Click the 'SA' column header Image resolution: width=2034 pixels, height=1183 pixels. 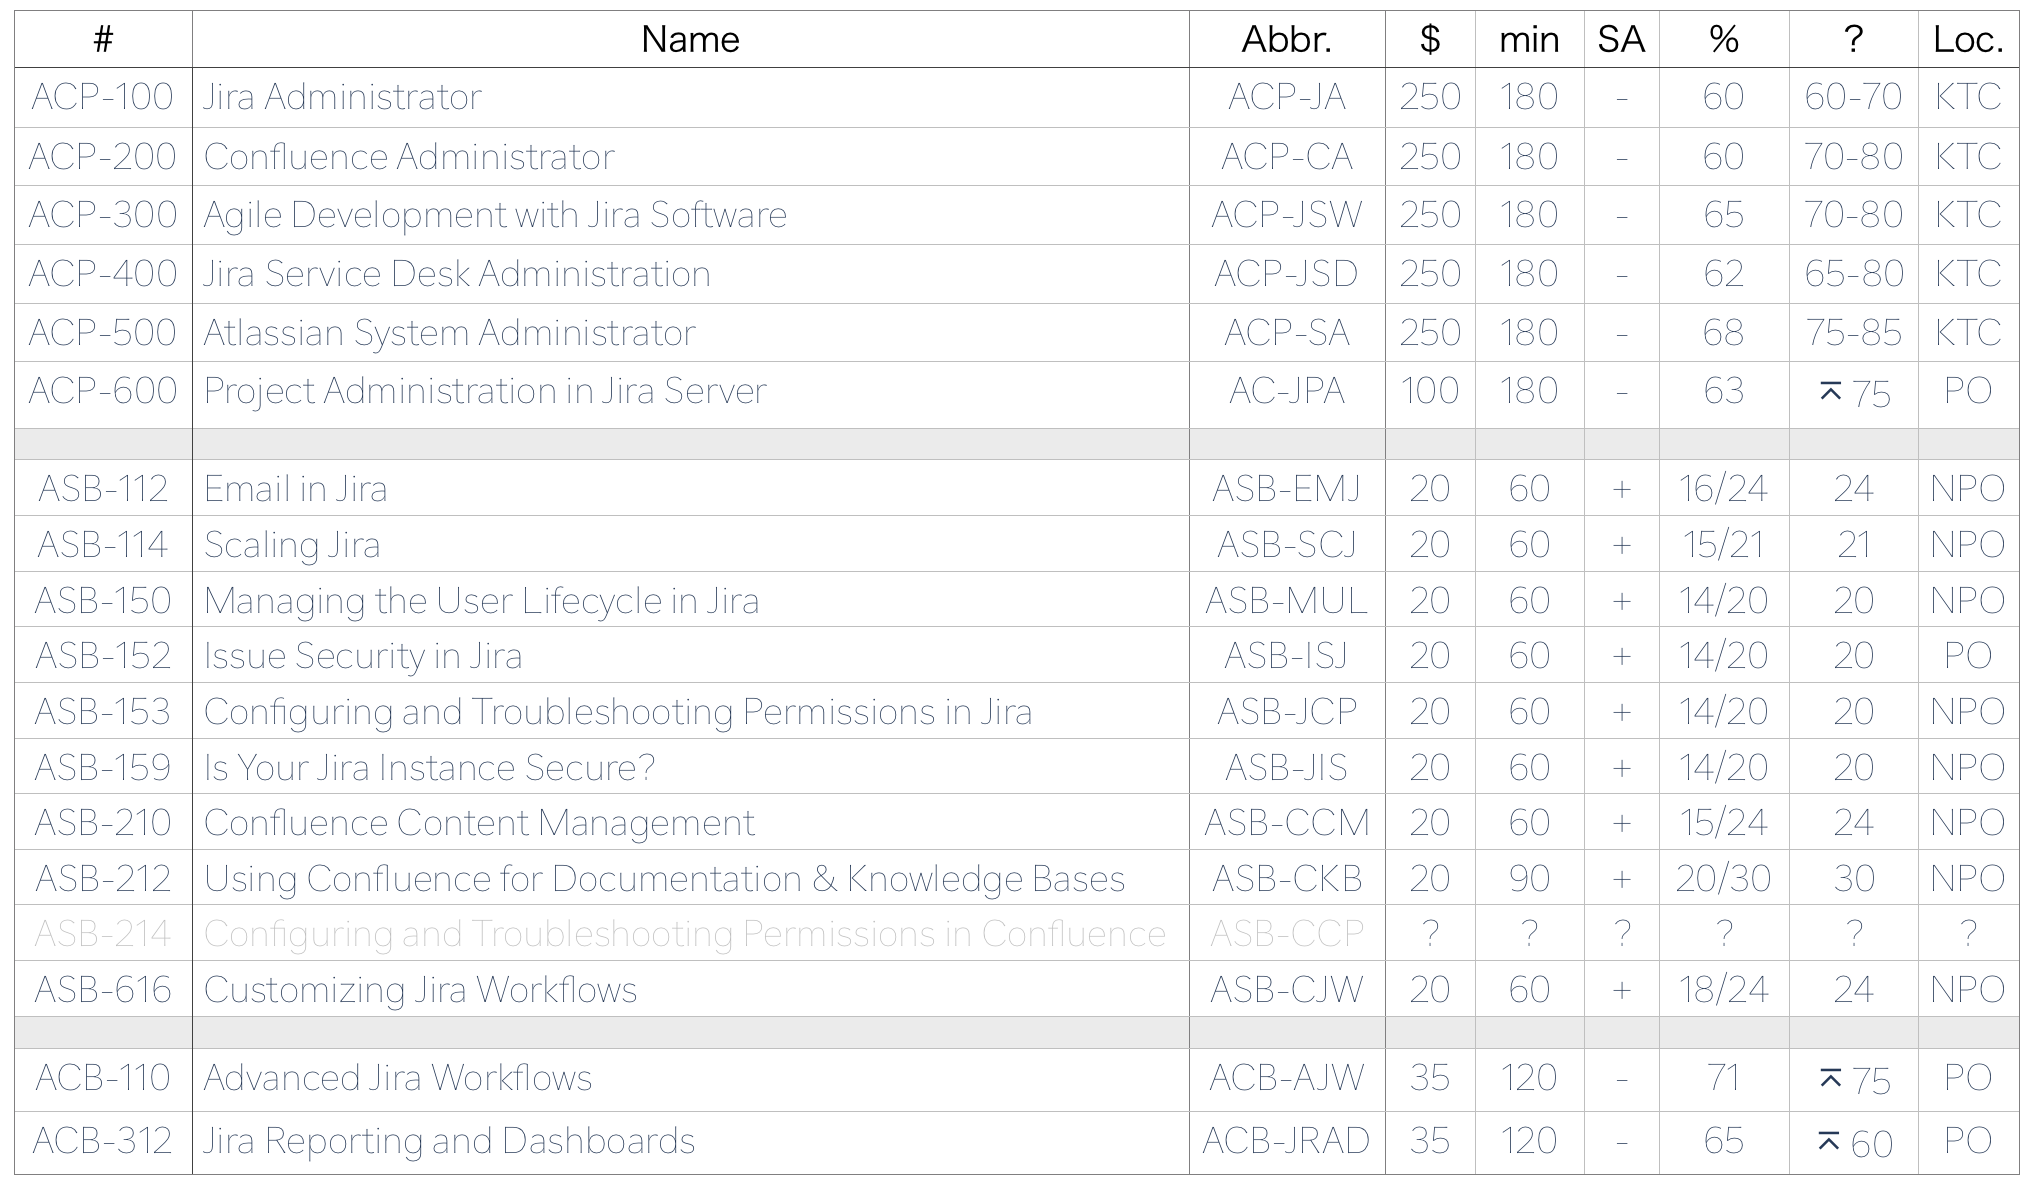1621,40
